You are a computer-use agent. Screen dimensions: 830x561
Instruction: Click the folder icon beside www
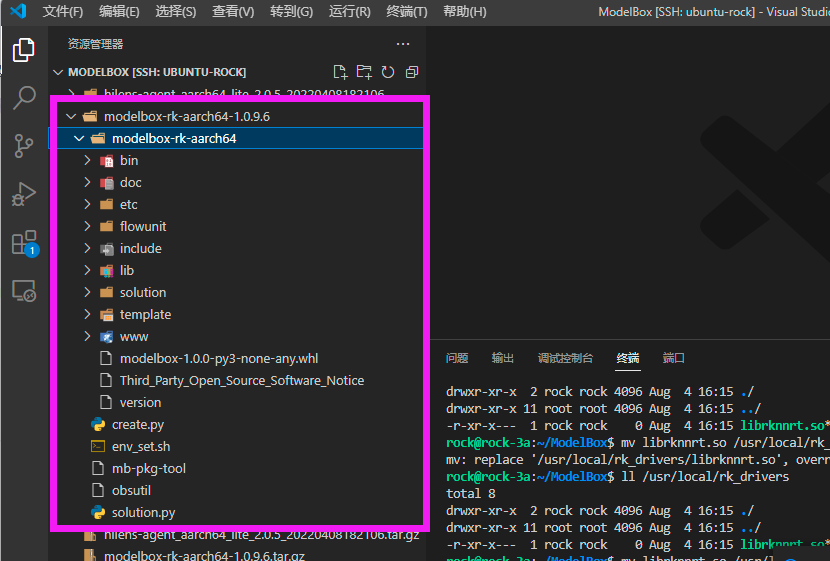106,337
